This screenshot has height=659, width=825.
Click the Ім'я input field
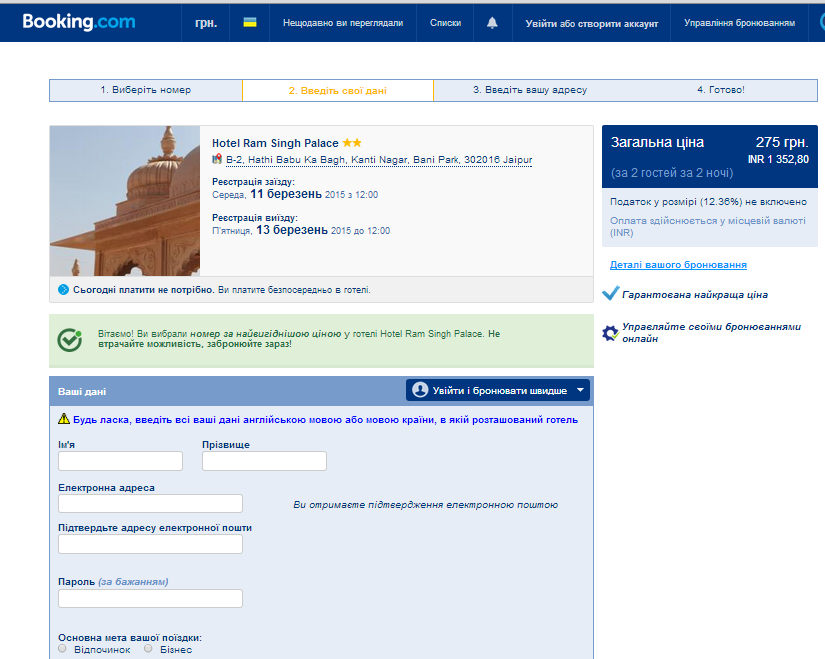[120, 461]
